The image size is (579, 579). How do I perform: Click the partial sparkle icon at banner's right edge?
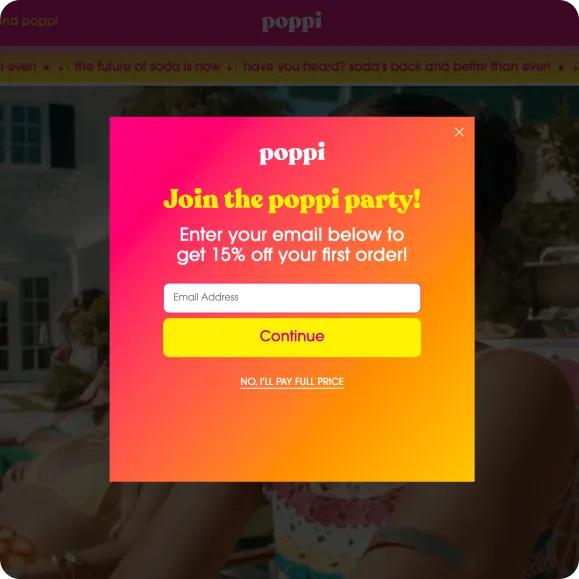pos(576,67)
